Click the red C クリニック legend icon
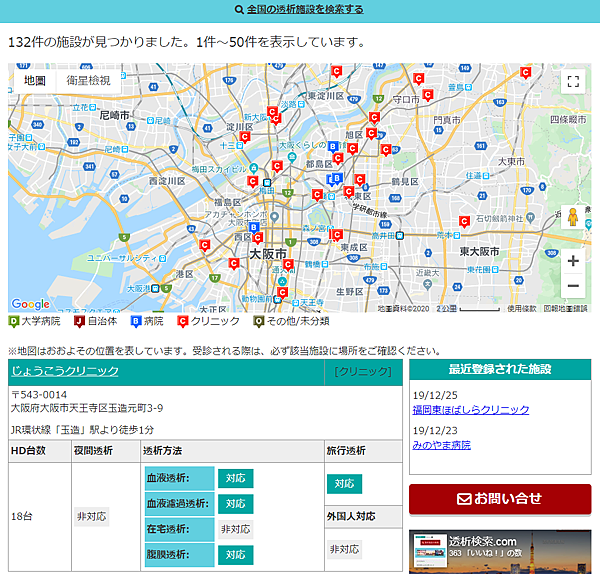600x574 pixels. pyautogui.click(x=183, y=321)
